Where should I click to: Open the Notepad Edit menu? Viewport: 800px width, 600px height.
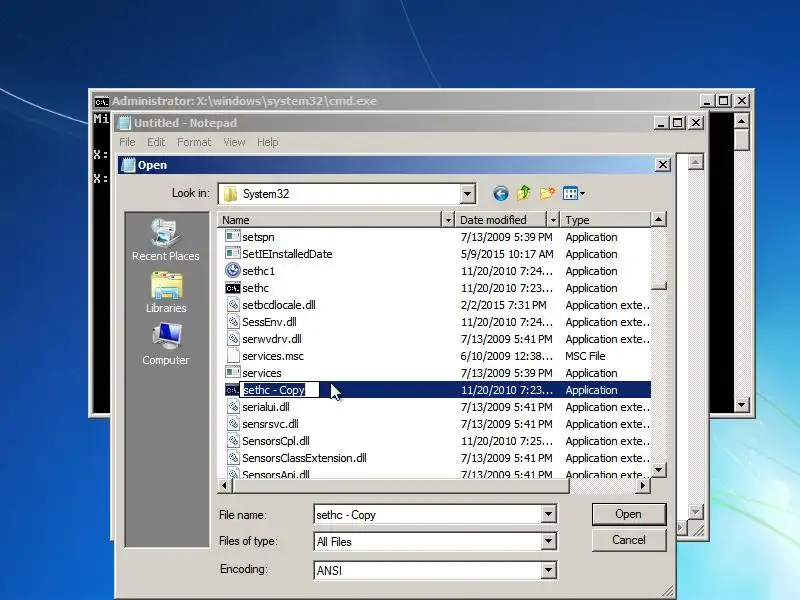(x=156, y=142)
